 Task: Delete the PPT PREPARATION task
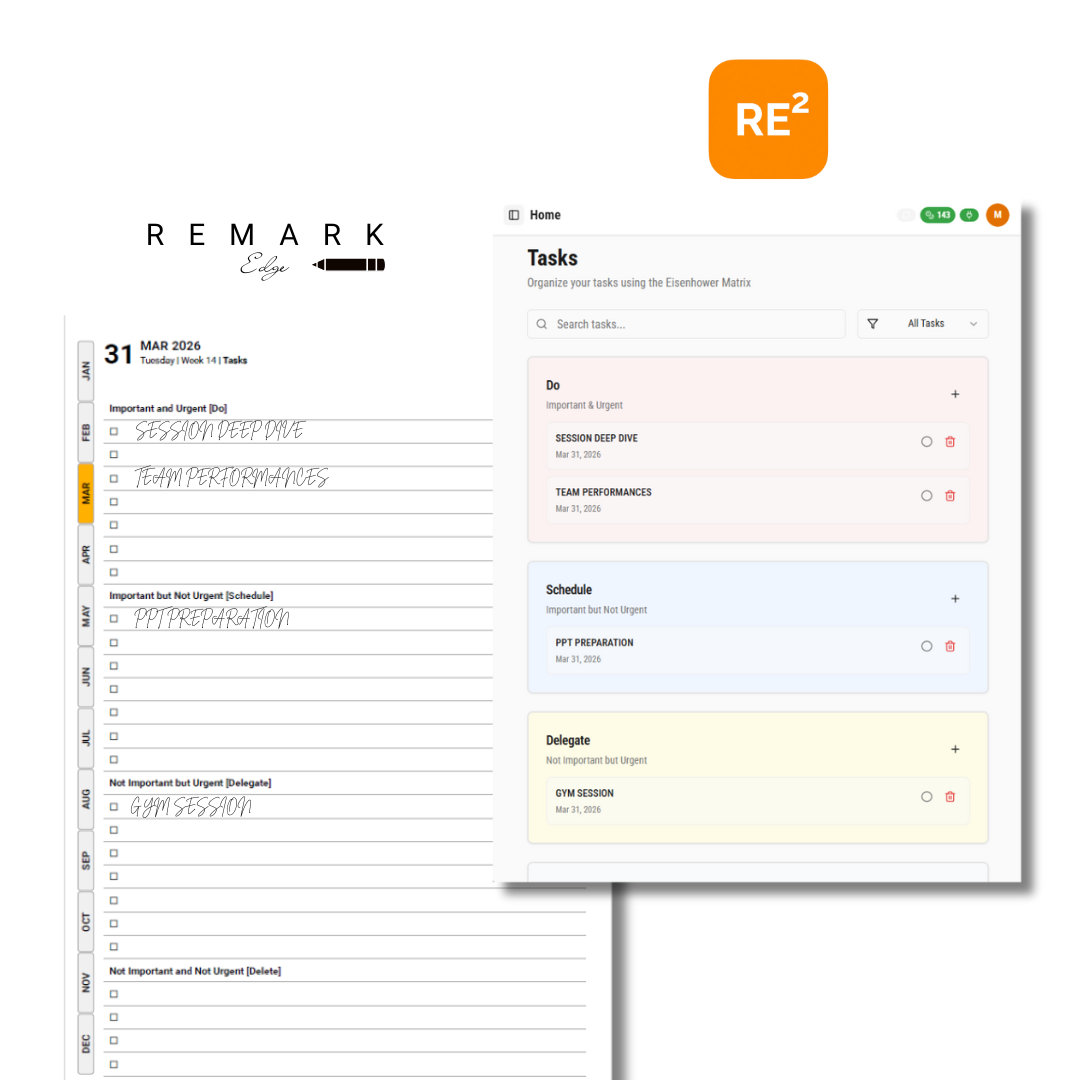(x=950, y=645)
